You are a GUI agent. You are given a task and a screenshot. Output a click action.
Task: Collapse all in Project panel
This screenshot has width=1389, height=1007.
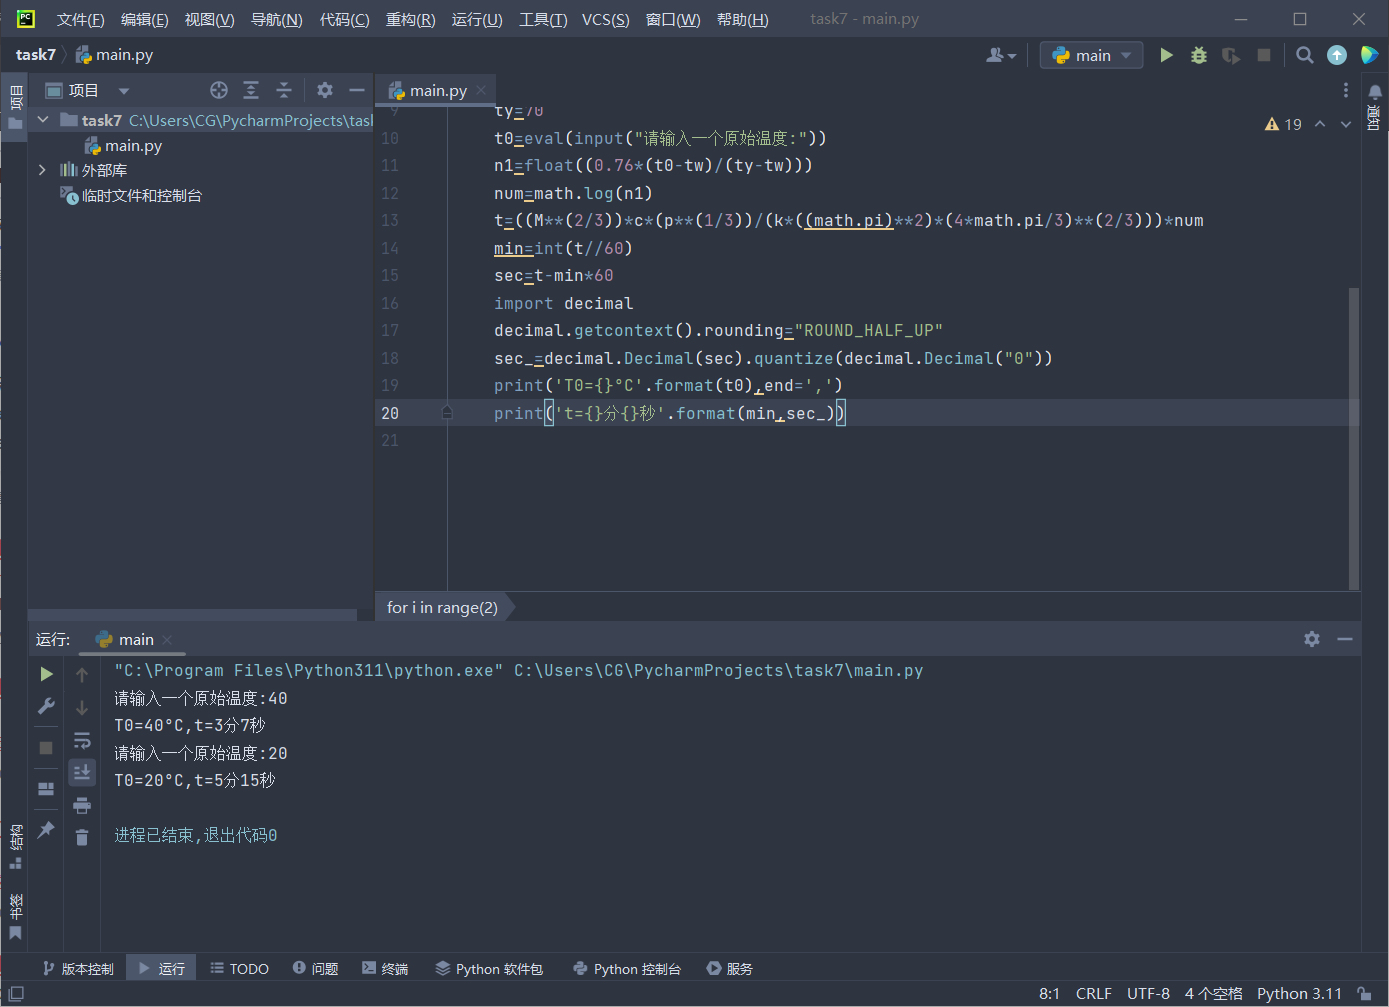pyautogui.click(x=284, y=90)
